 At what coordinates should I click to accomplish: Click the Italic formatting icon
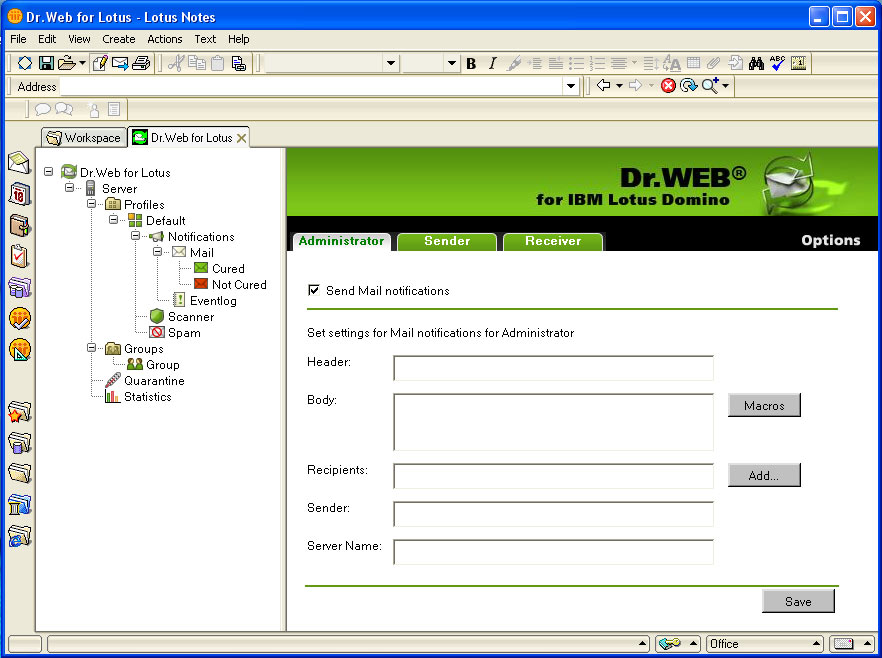click(493, 64)
